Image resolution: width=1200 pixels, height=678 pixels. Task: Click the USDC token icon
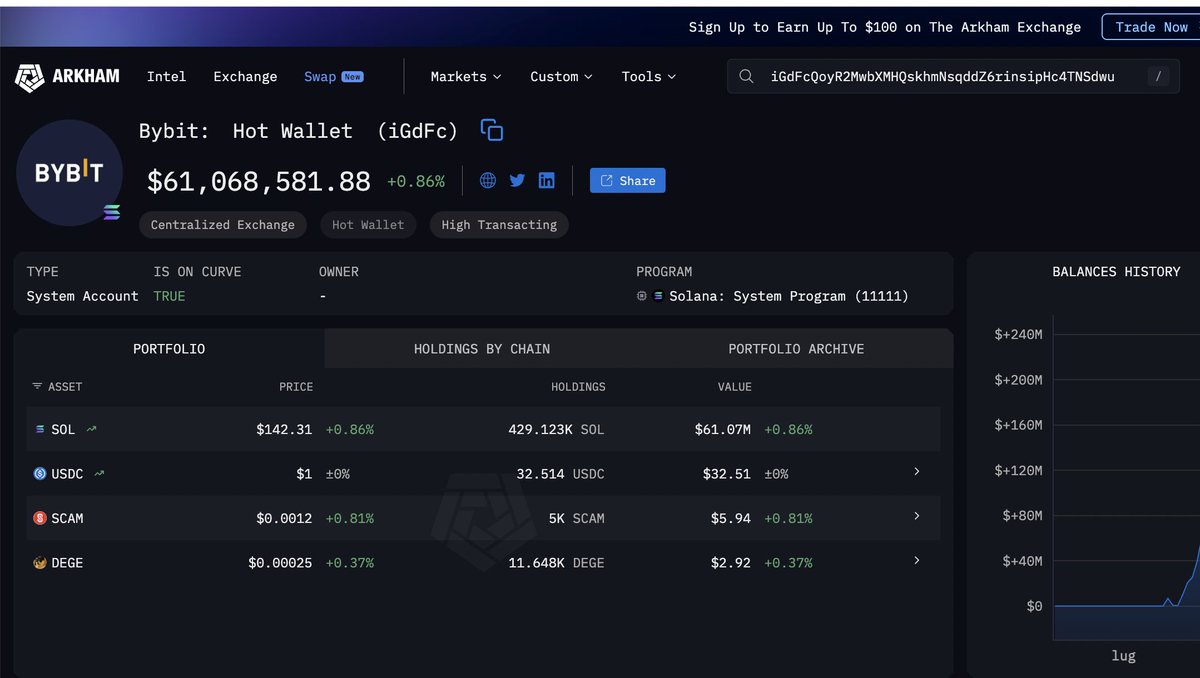tap(40, 474)
